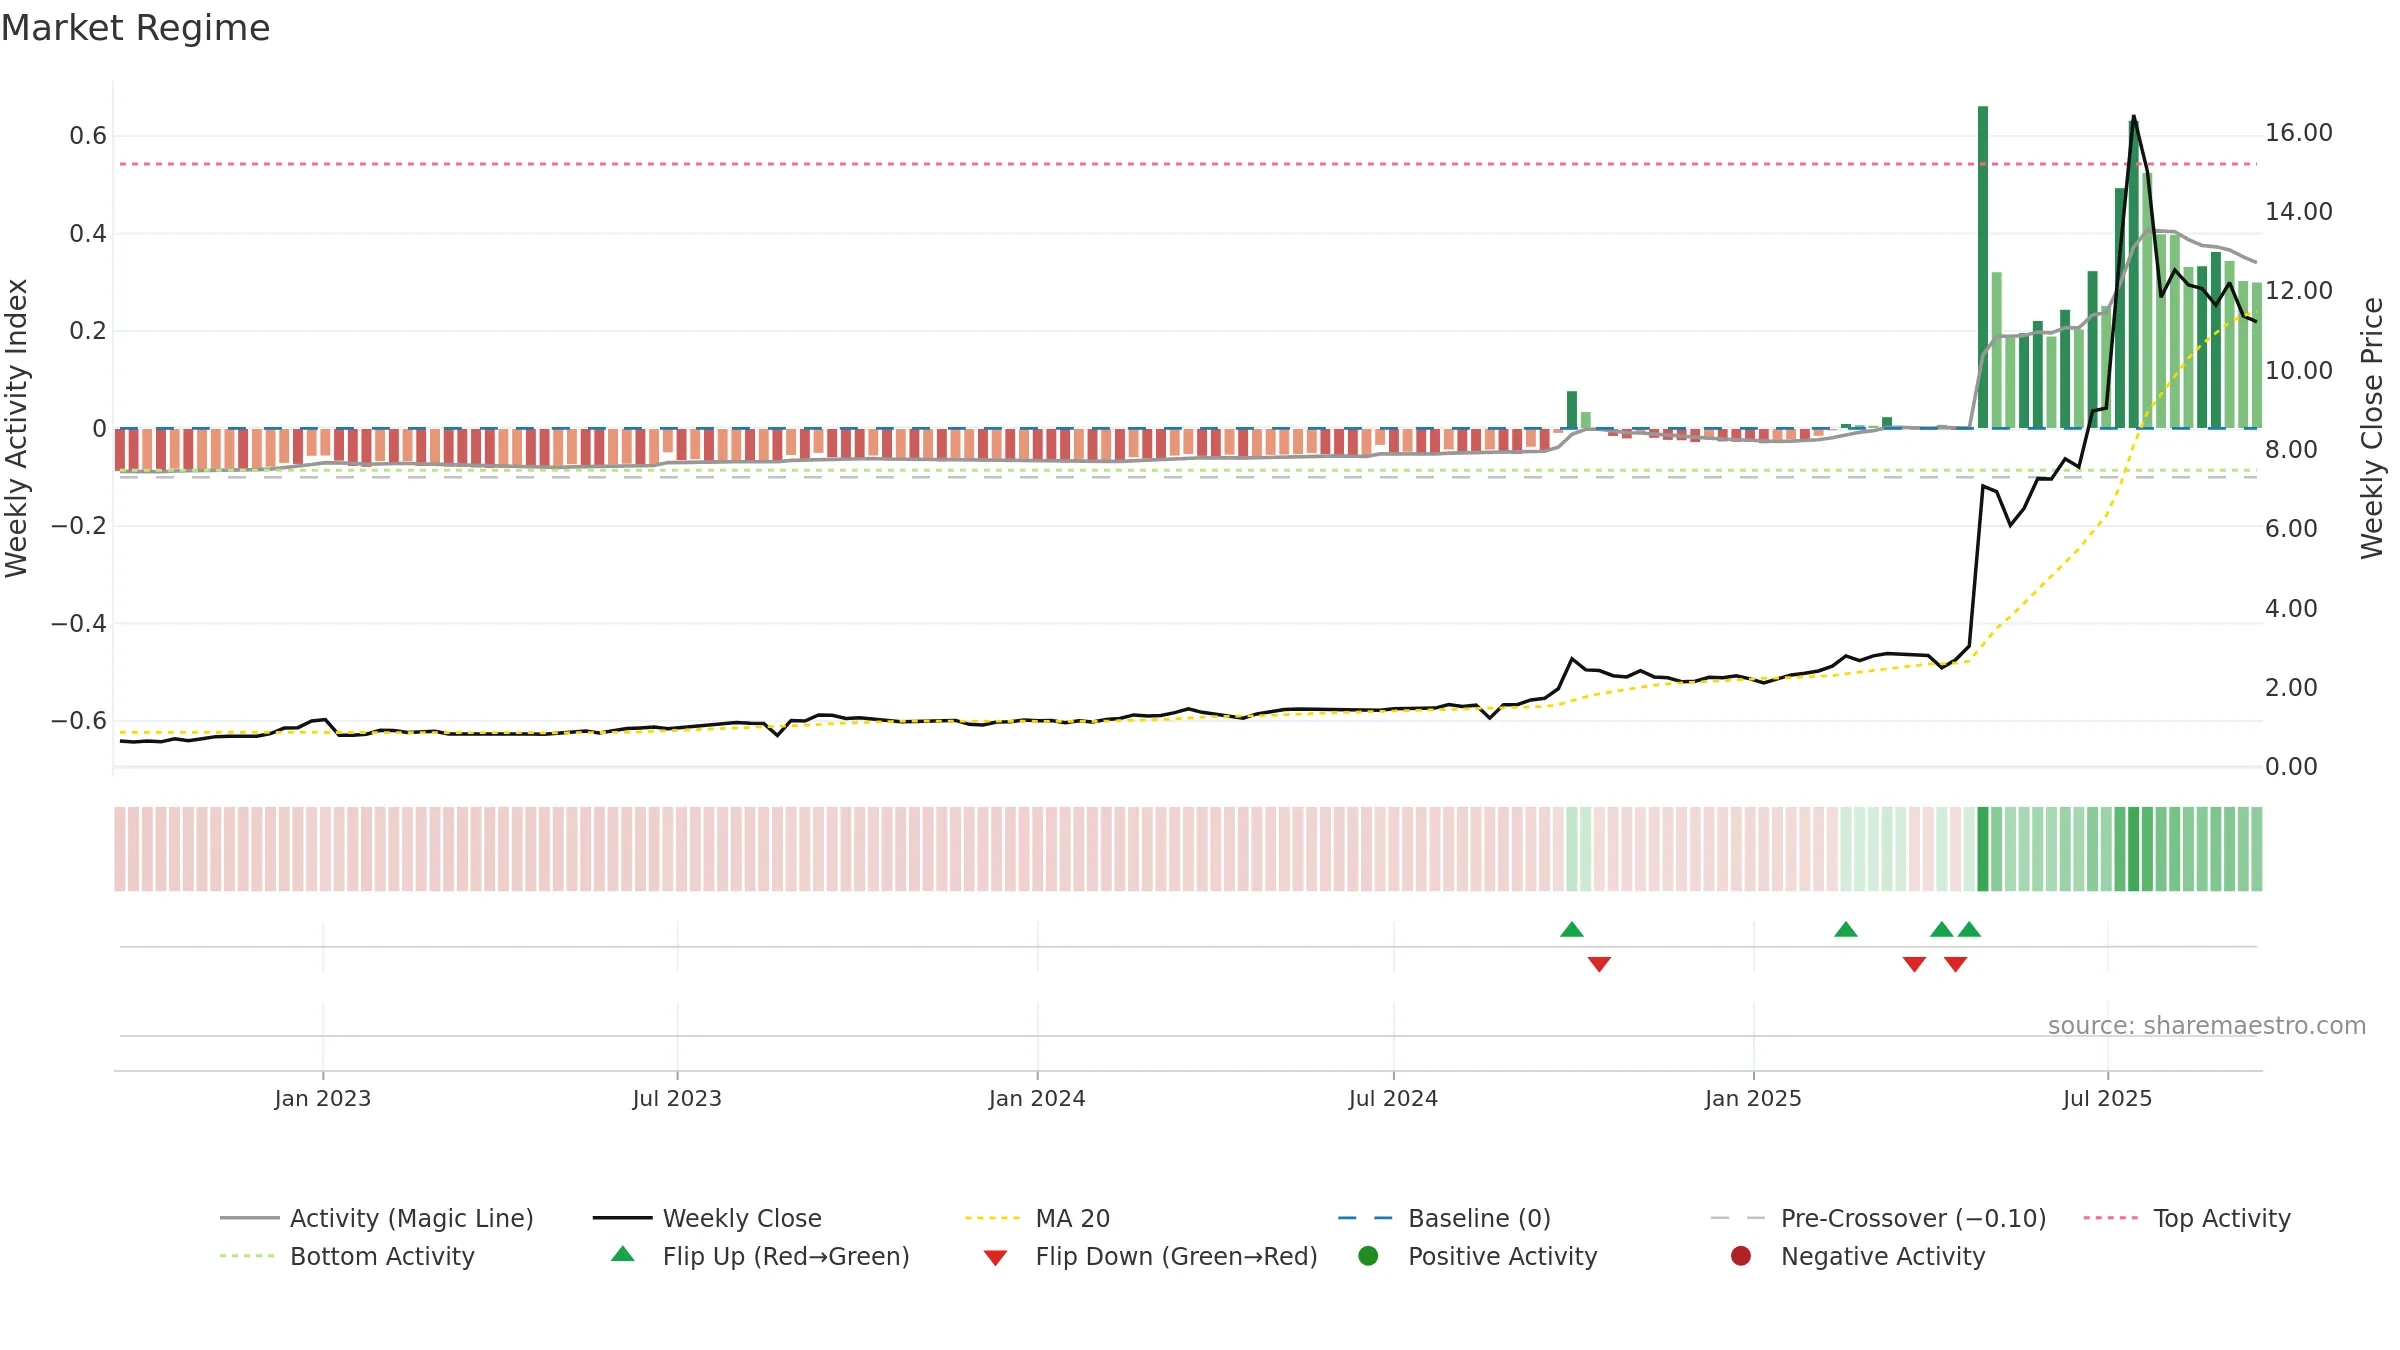Click the 12.00 price axis tick label
Image resolution: width=2400 pixels, height=1350 pixels.
(2299, 291)
